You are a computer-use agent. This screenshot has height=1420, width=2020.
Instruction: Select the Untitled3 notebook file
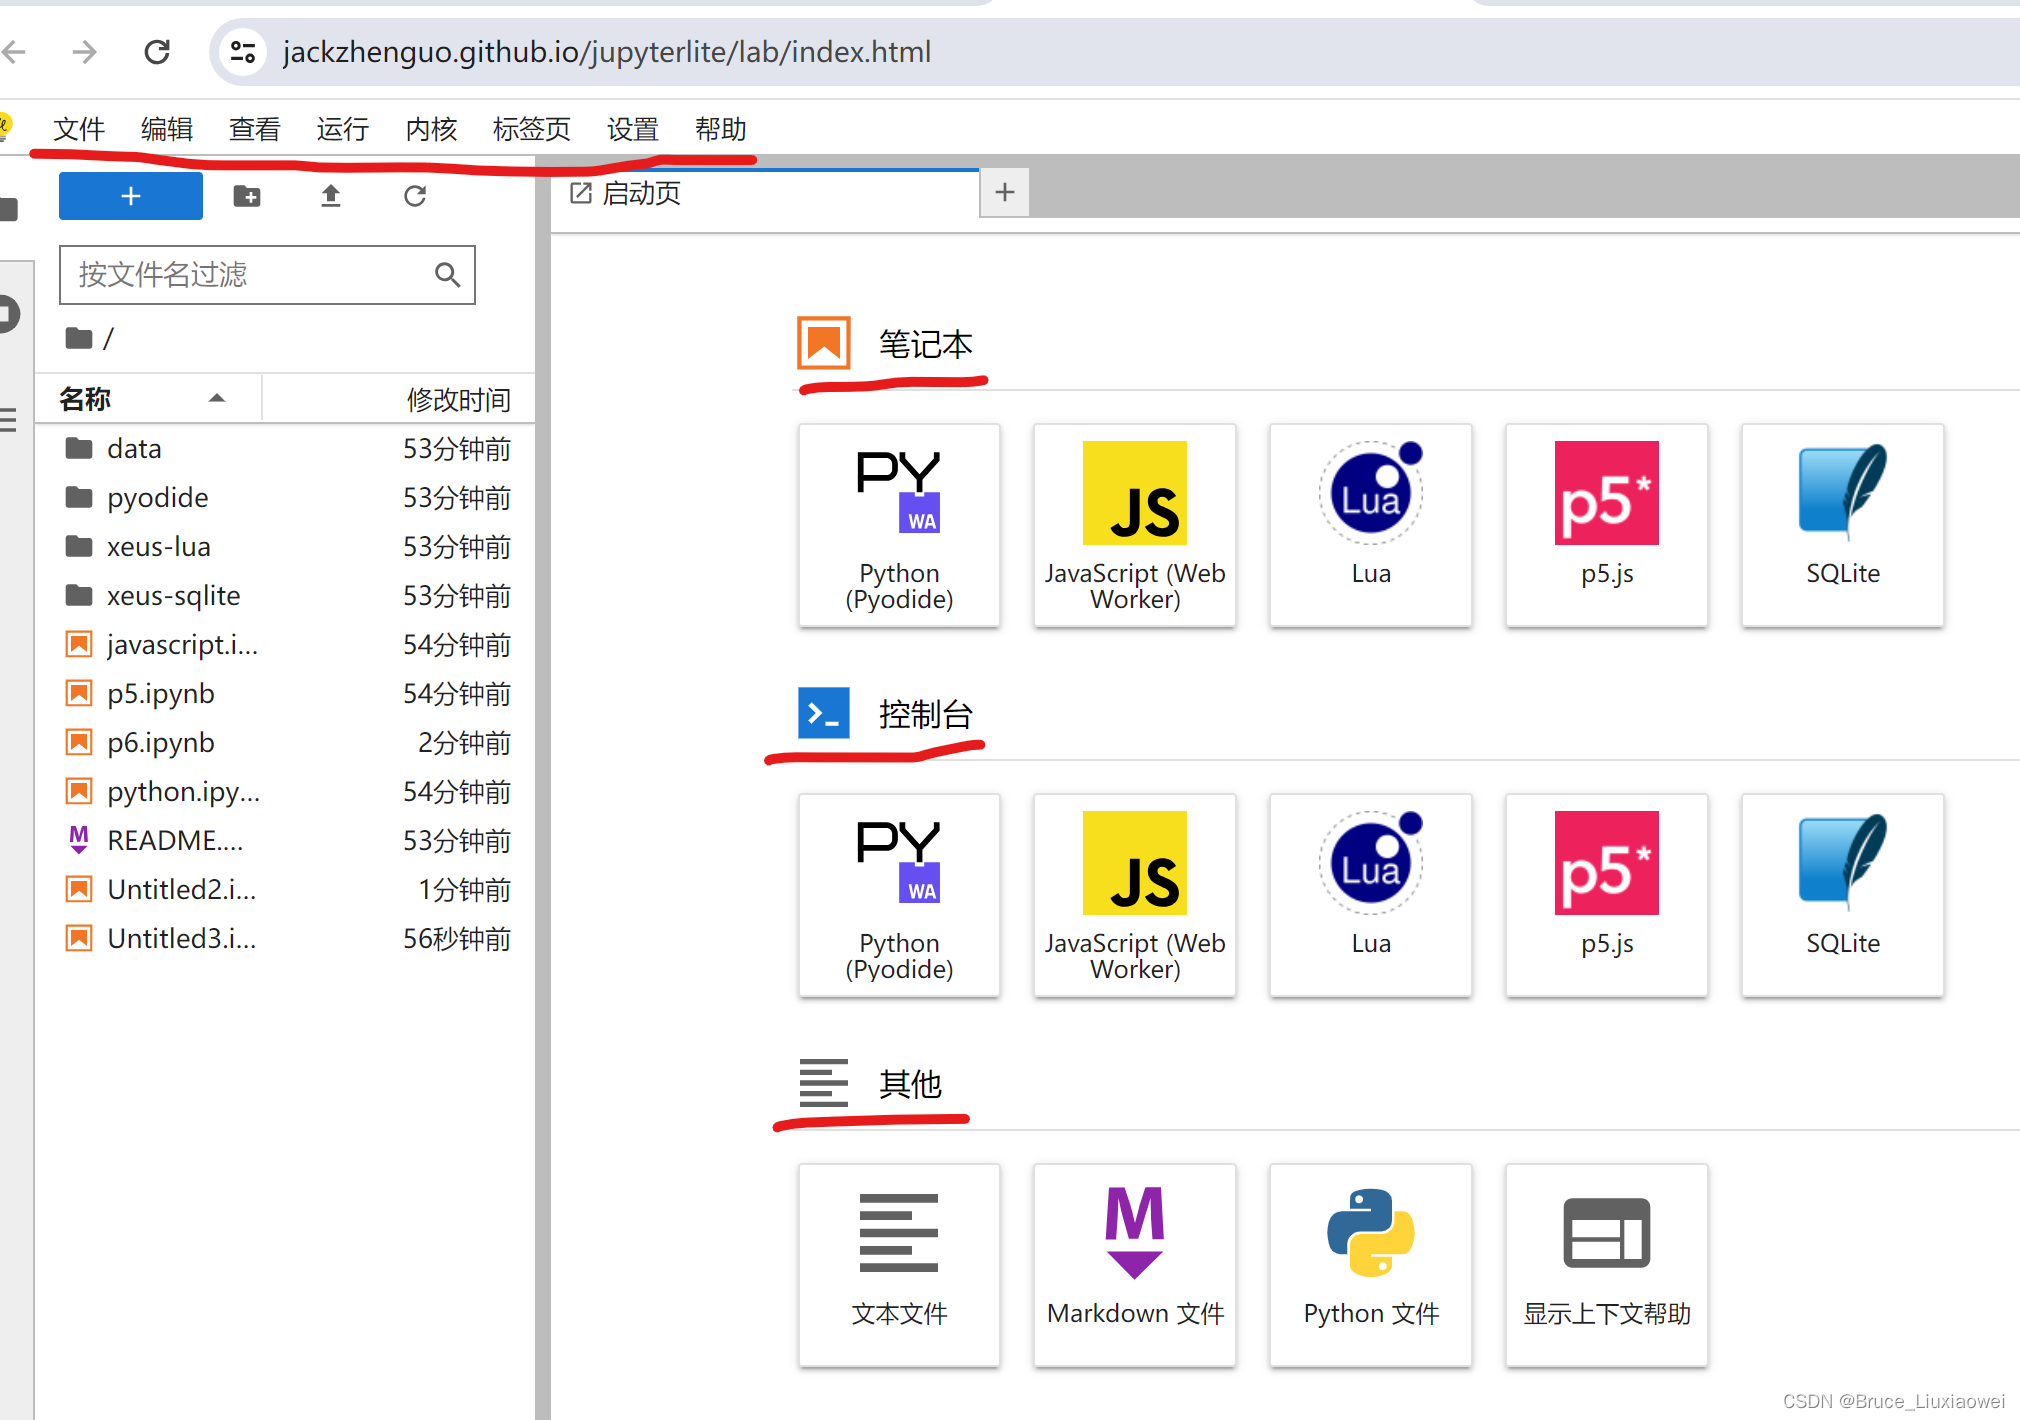(285, 938)
